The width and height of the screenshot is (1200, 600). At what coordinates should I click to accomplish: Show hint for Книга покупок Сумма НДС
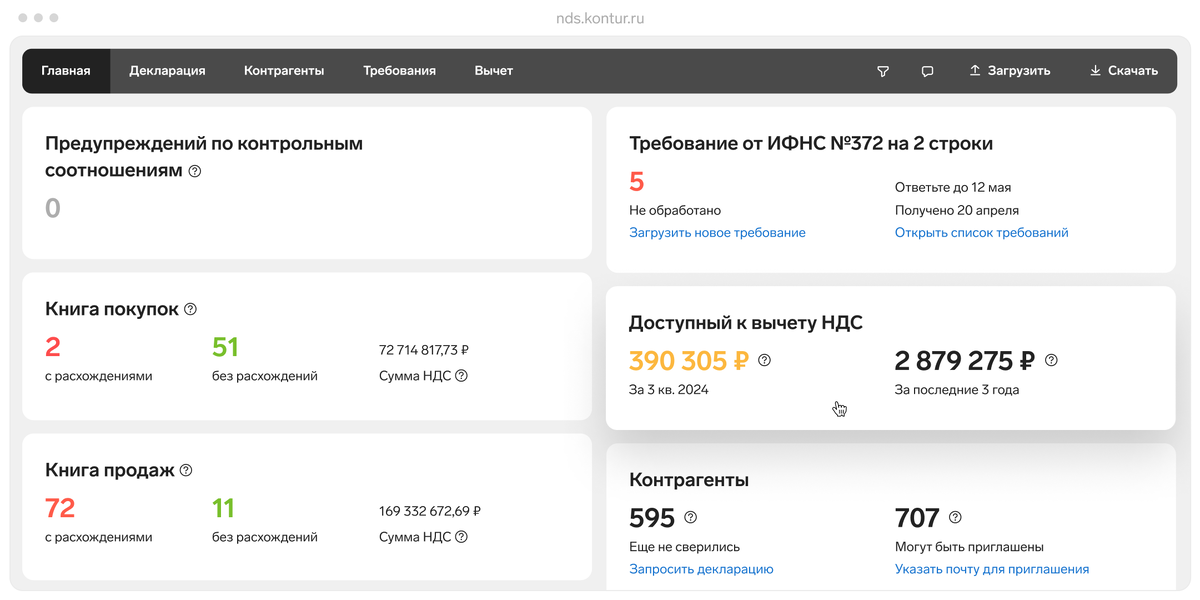(x=461, y=376)
